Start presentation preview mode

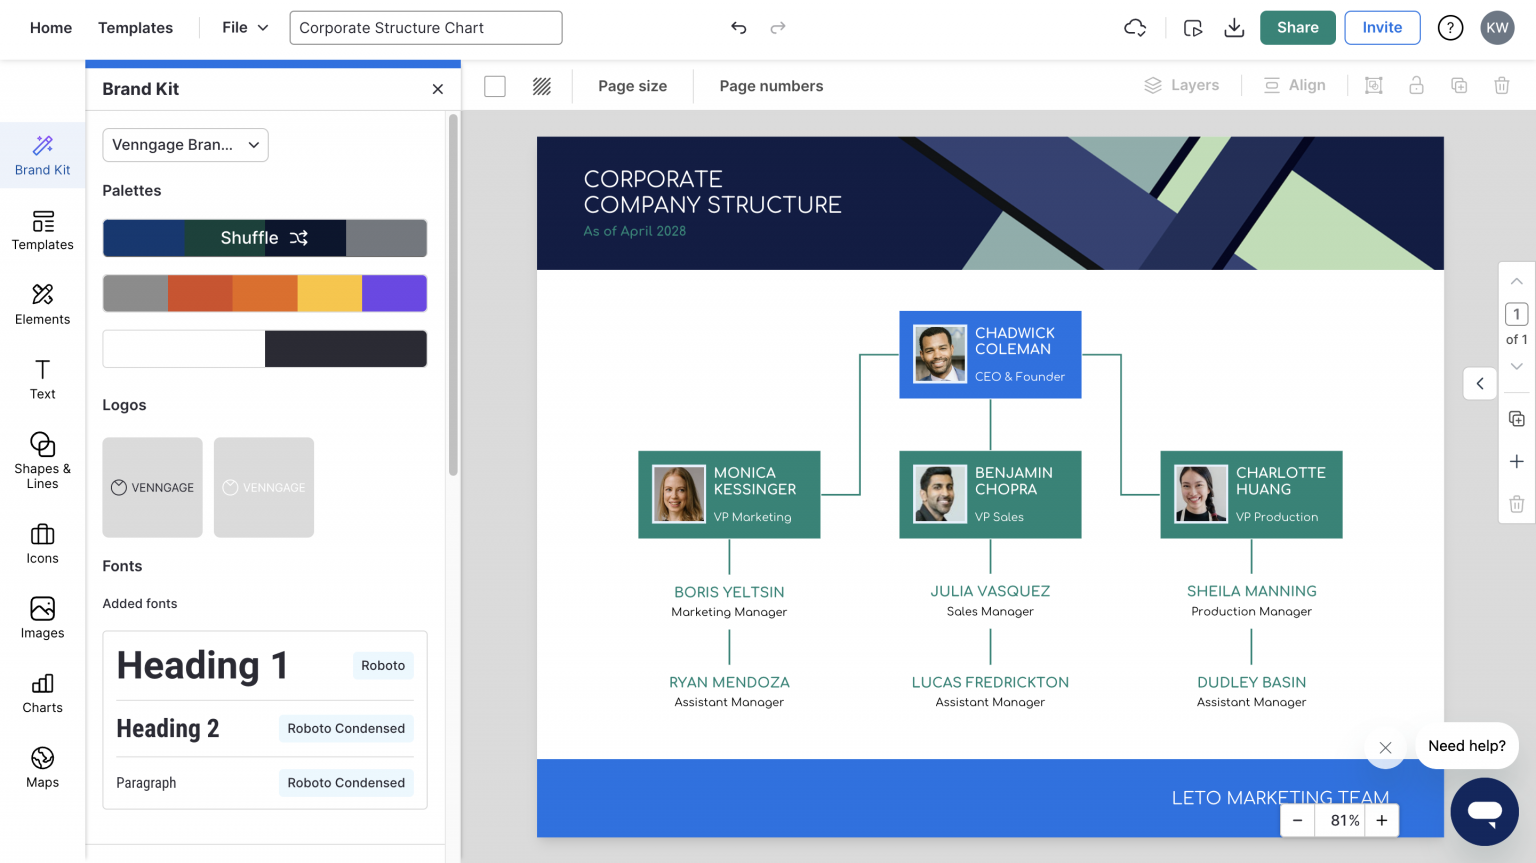coord(1193,27)
